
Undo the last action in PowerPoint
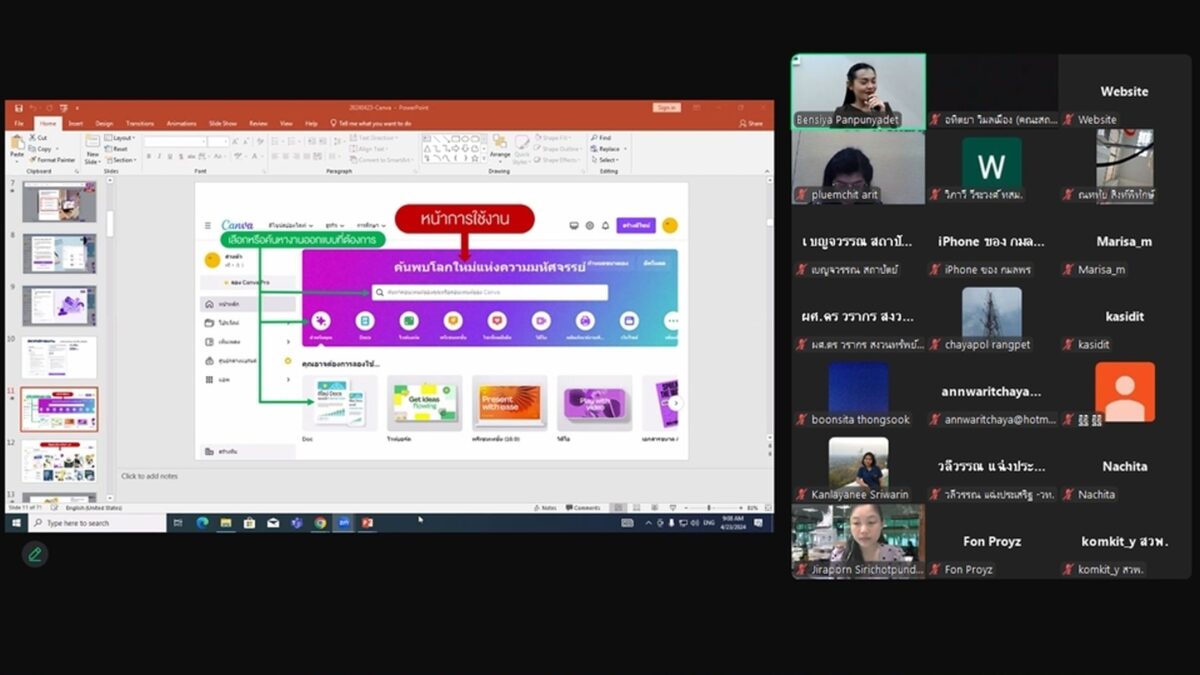[x=33, y=107]
